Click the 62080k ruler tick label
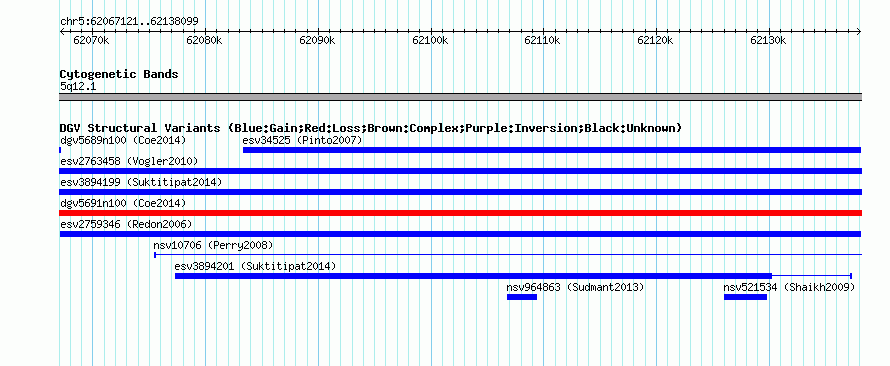The width and height of the screenshot is (890, 366). pyautogui.click(x=204, y=40)
